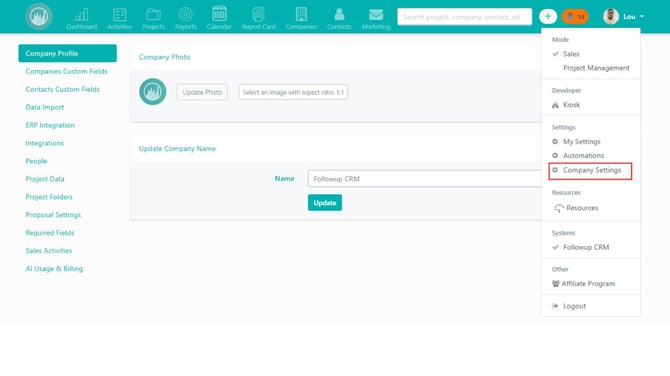
Task: Open the Reports target icon
Action: pyautogui.click(x=185, y=15)
